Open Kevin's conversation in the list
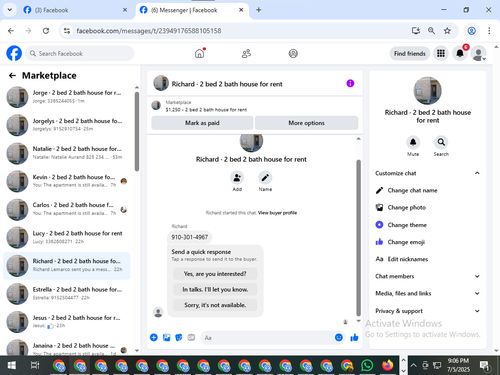The height and width of the screenshot is (375, 500). (x=67, y=181)
